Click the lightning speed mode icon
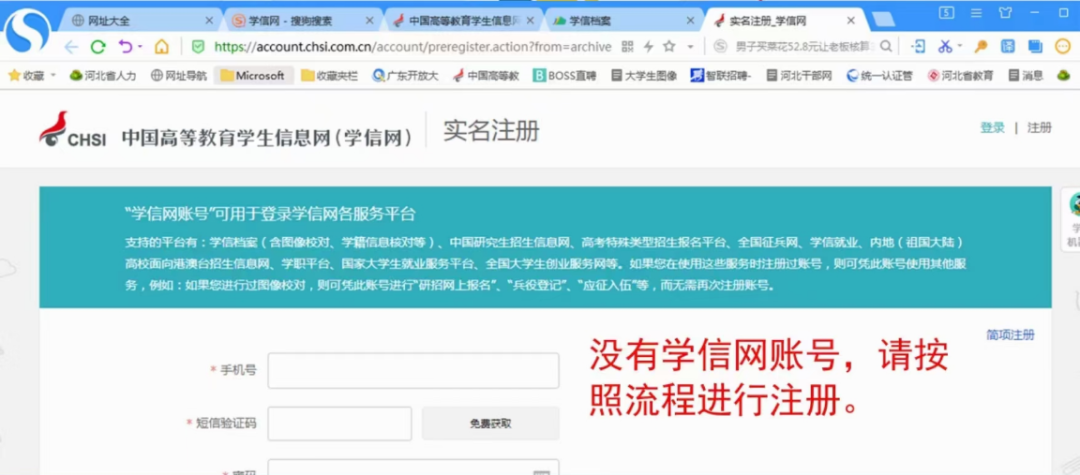This screenshot has height=475, width=1080. [x=648, y=47]
